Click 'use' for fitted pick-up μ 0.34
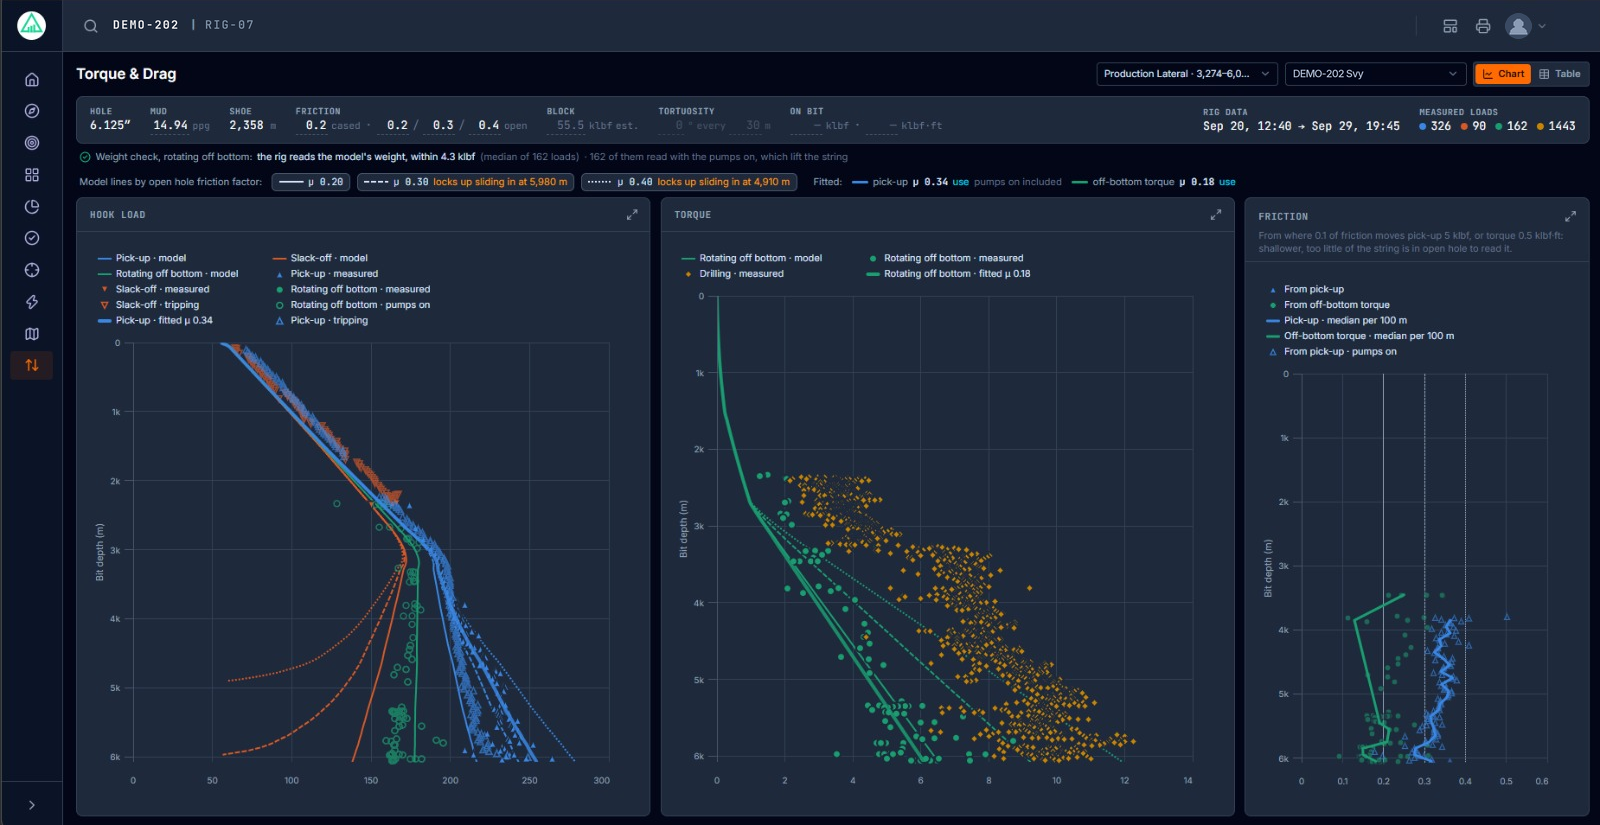This screenshot has width=1600, height=825. (960, 182)
